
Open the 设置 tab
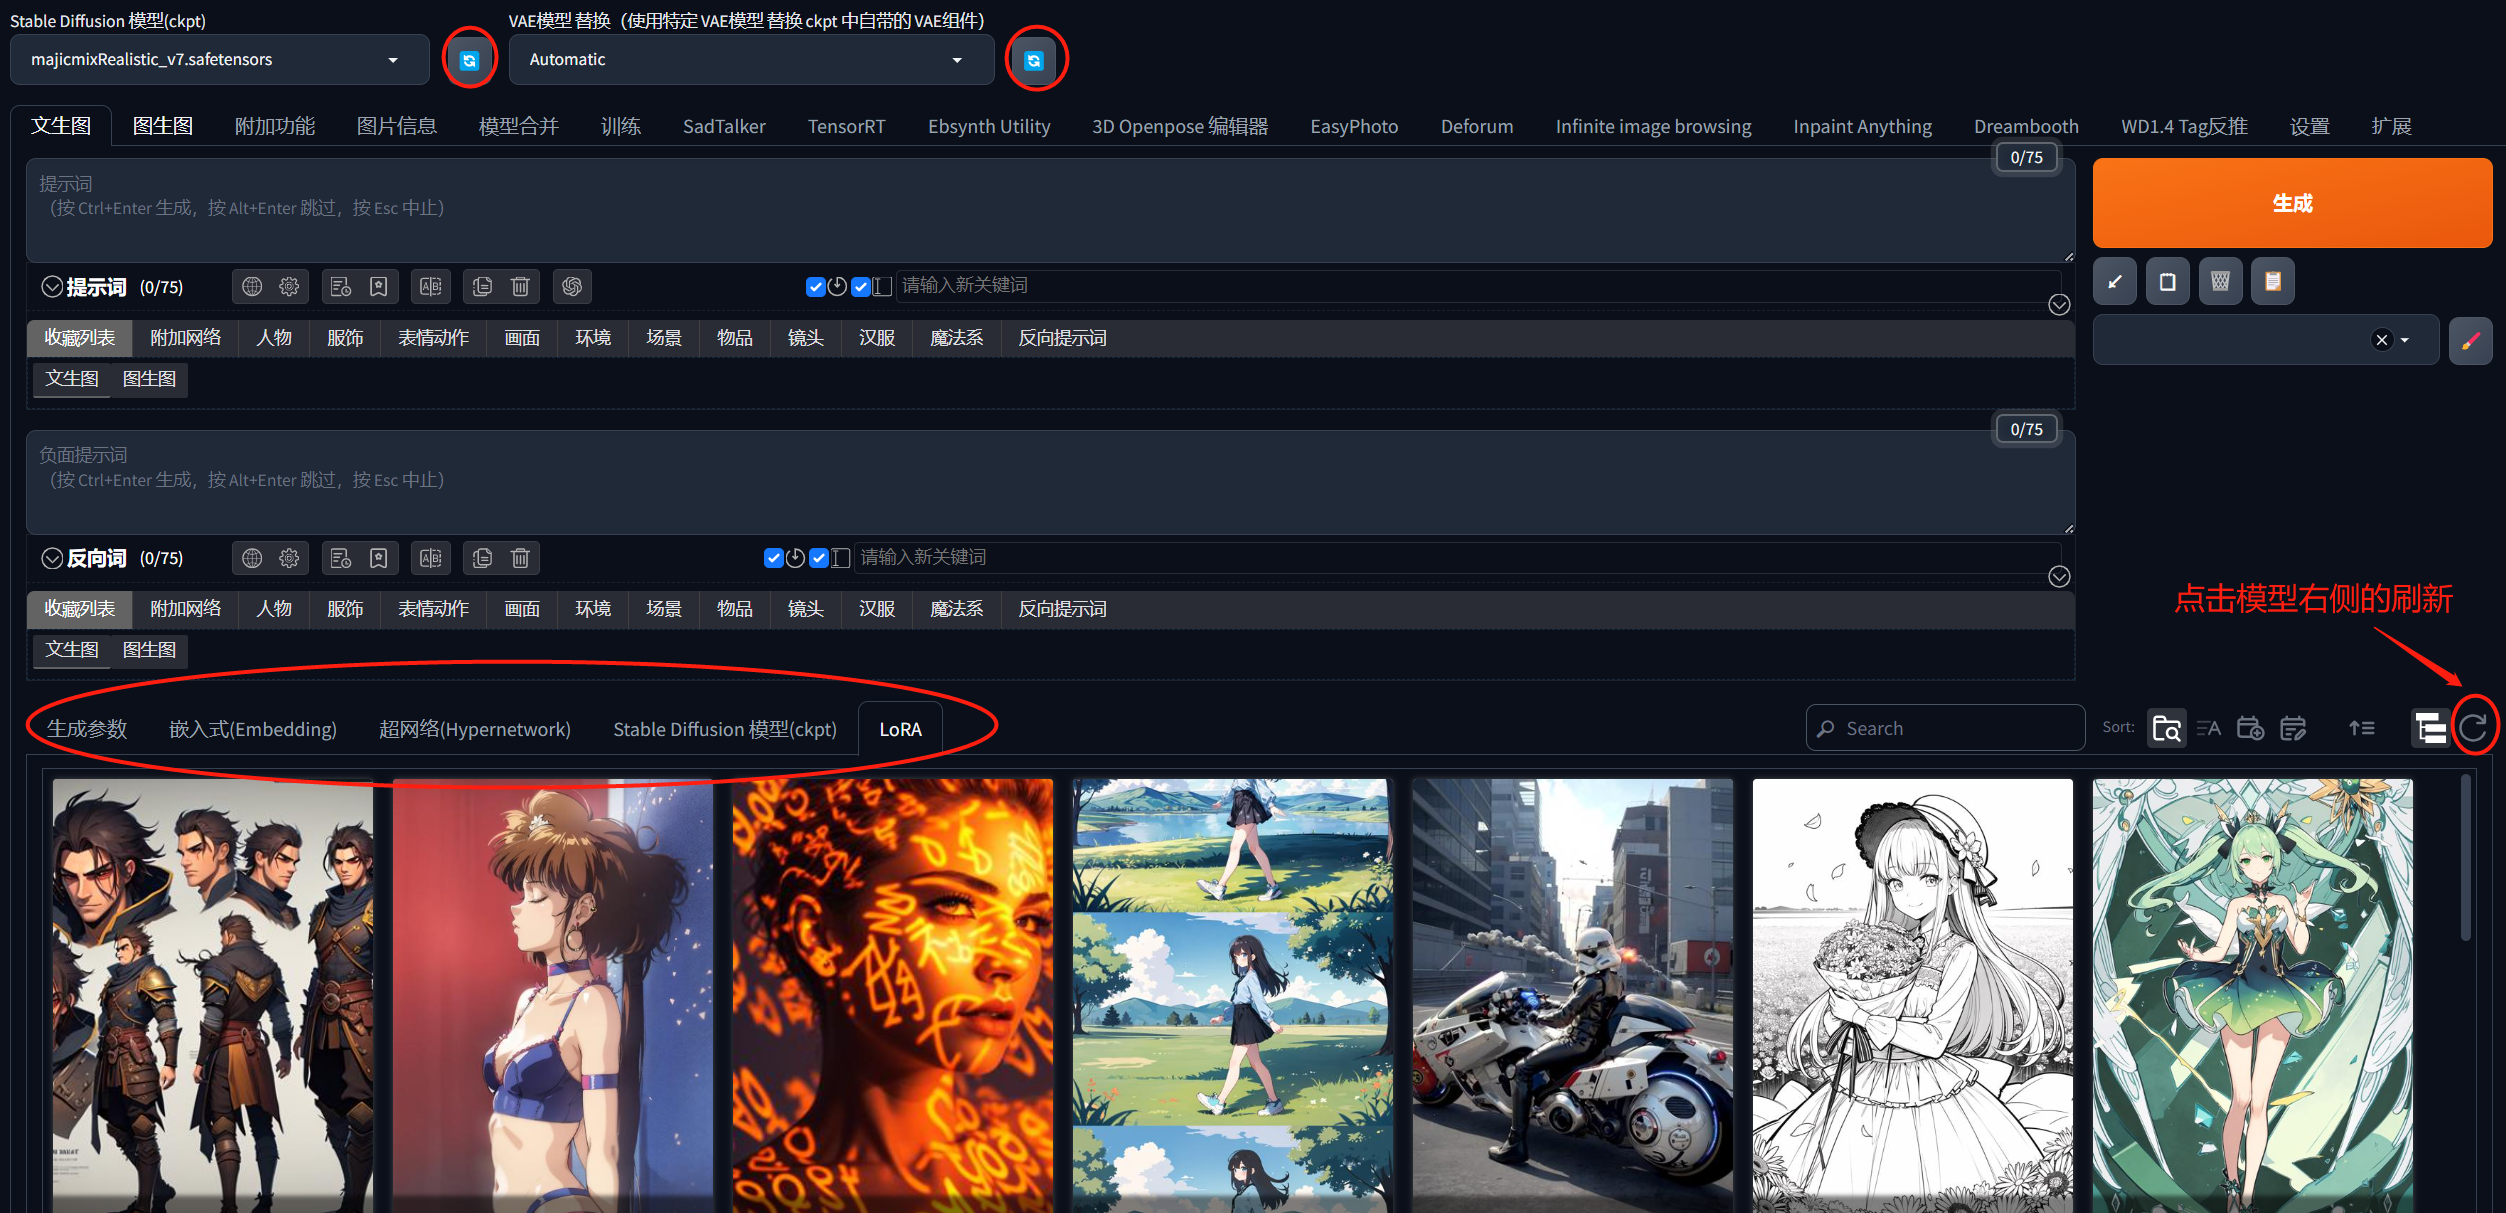(x=2310, y=126)
